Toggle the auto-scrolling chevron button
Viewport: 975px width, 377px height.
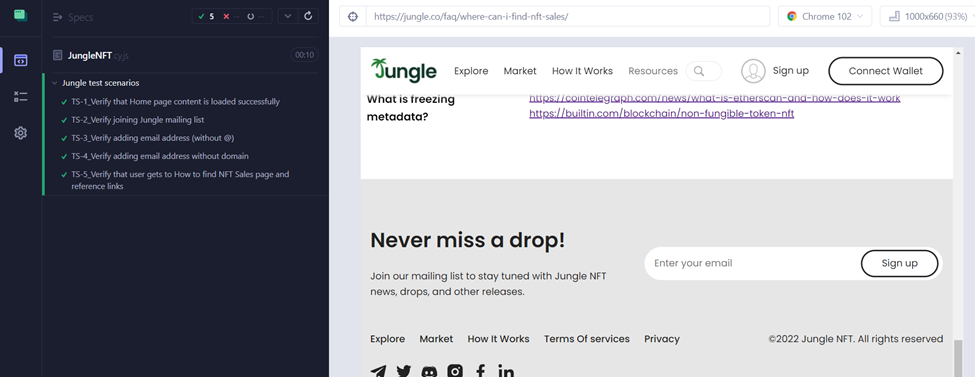287,16
